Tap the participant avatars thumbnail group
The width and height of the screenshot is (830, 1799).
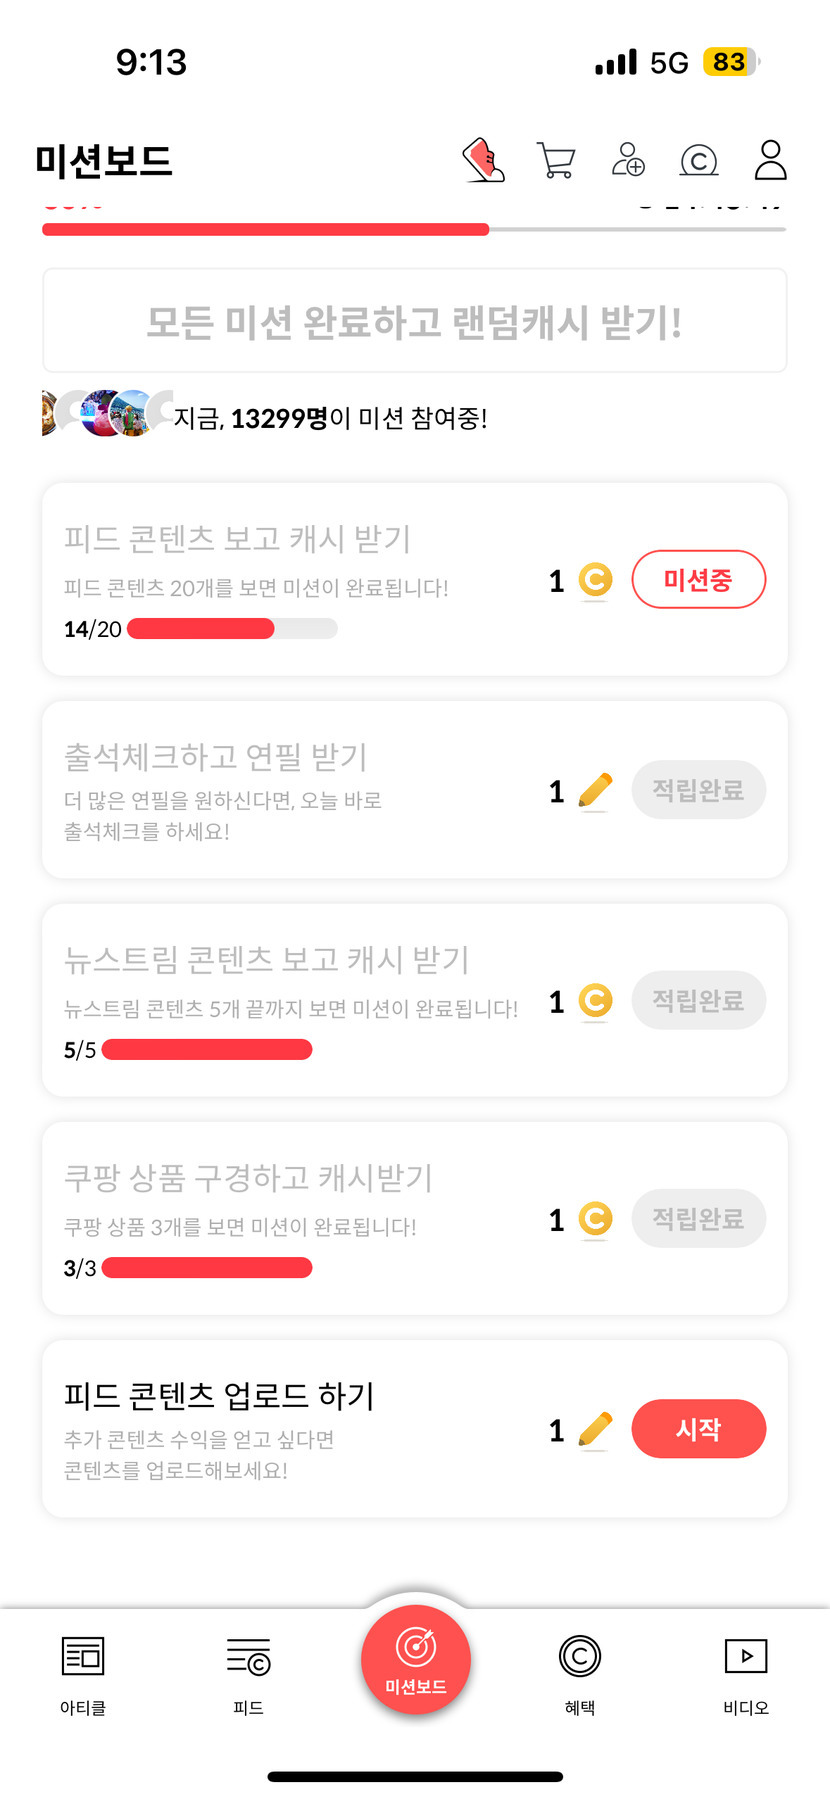coord(106,413)
